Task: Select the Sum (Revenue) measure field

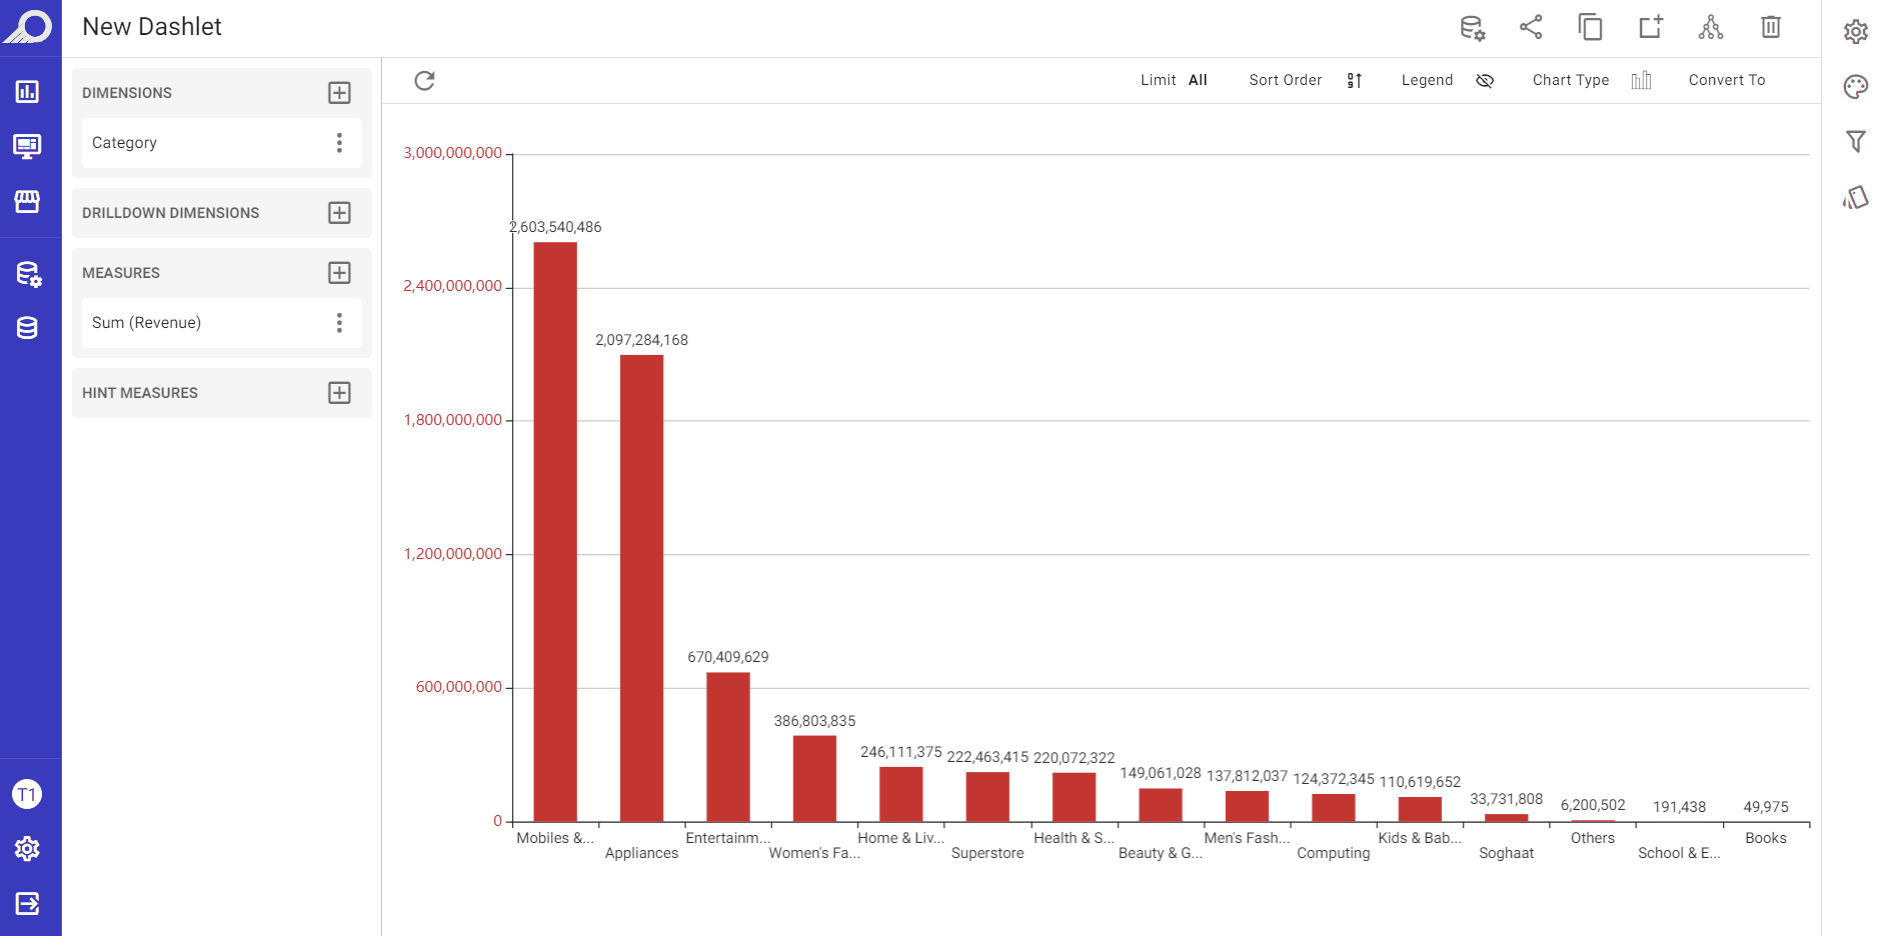Action: (222, 323)
